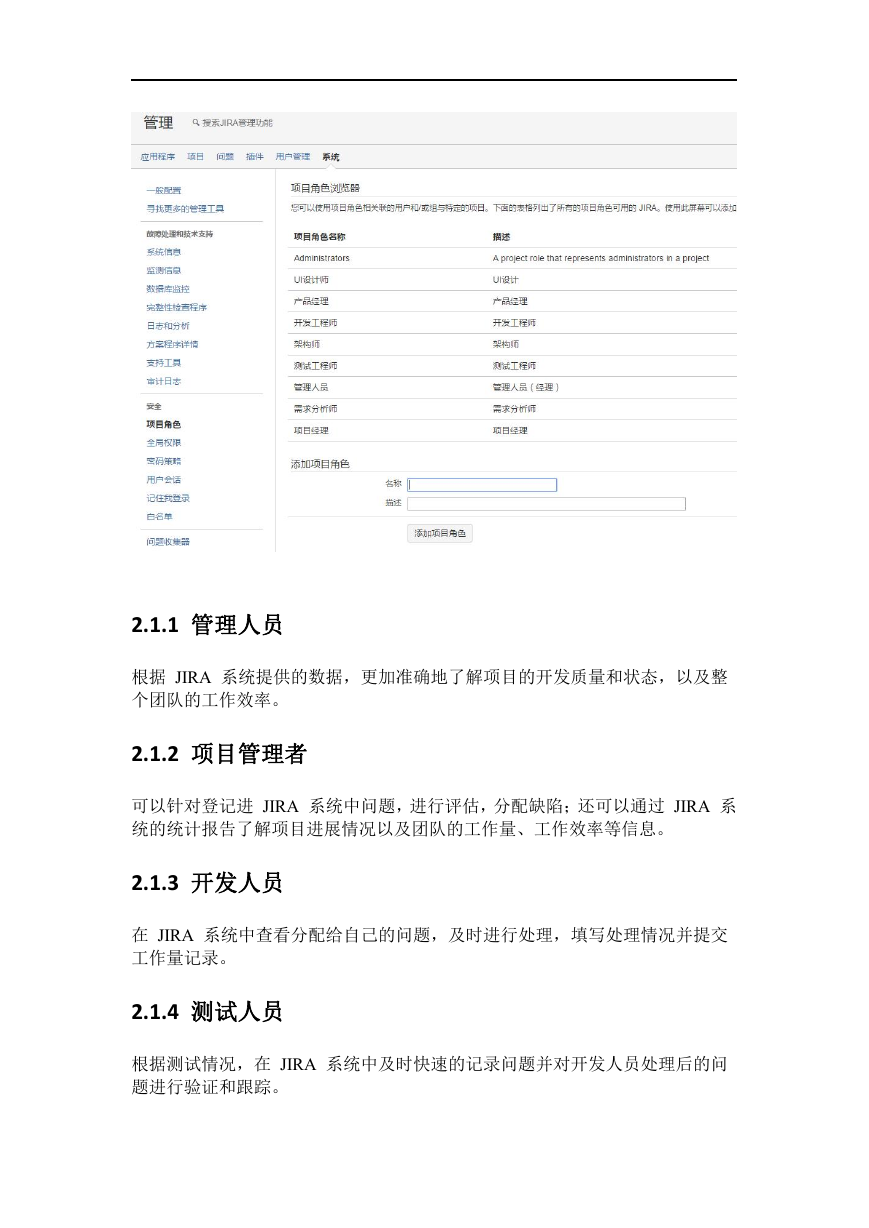Open the 应用程序 tab

point(158,157)
